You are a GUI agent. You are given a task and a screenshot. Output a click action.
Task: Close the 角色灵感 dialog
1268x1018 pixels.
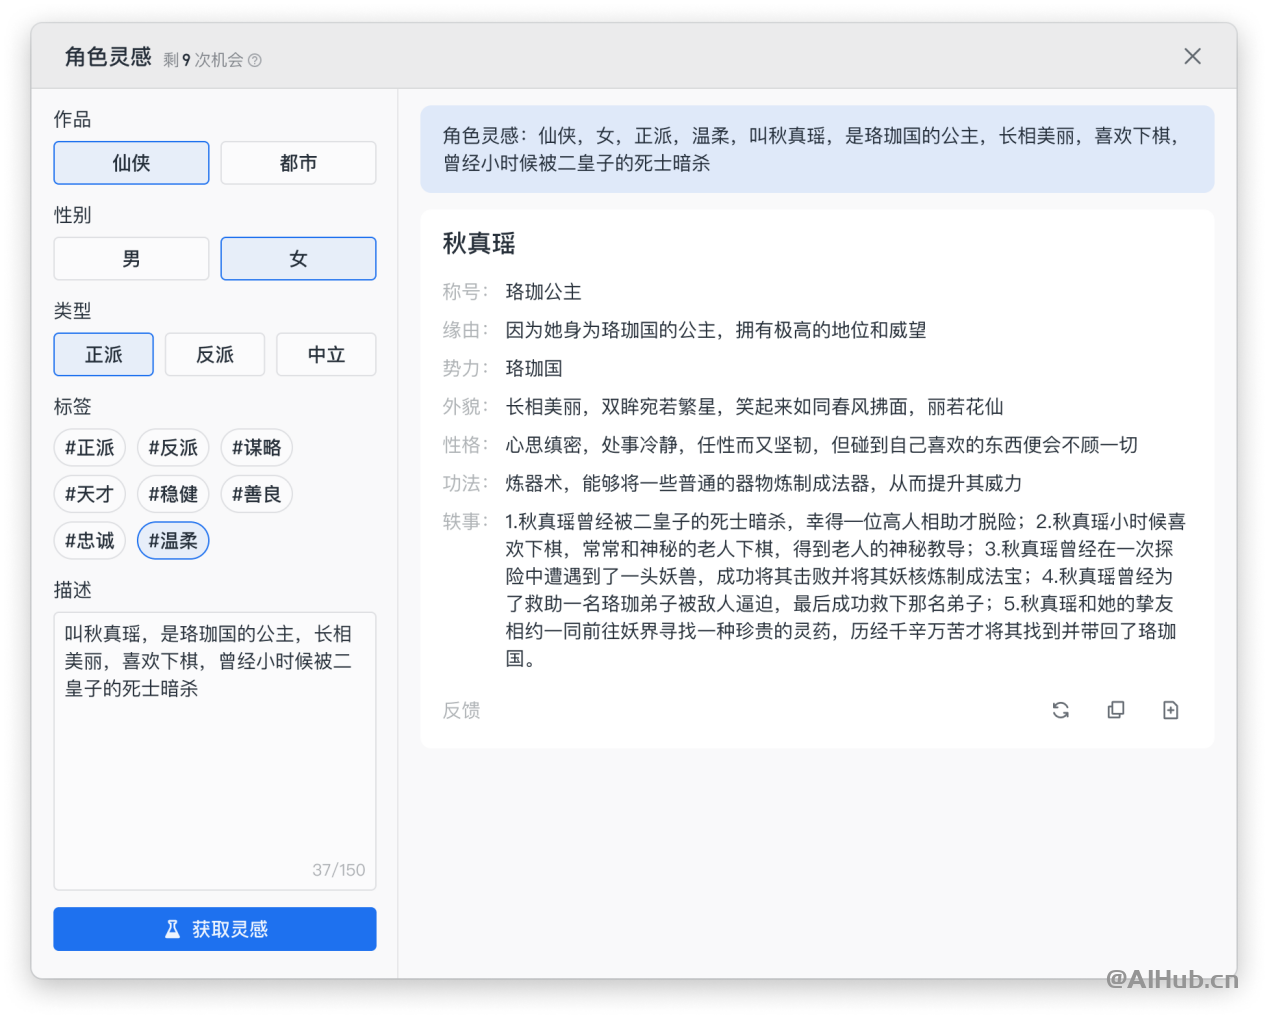(x=1192, y=56)
